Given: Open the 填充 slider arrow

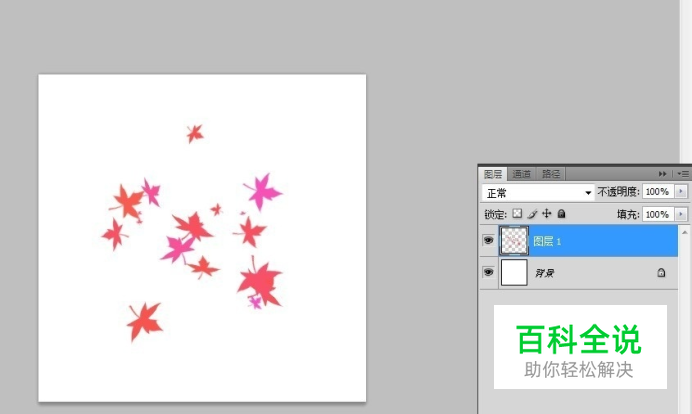Looking at the screenshot, I should (681, 215).
